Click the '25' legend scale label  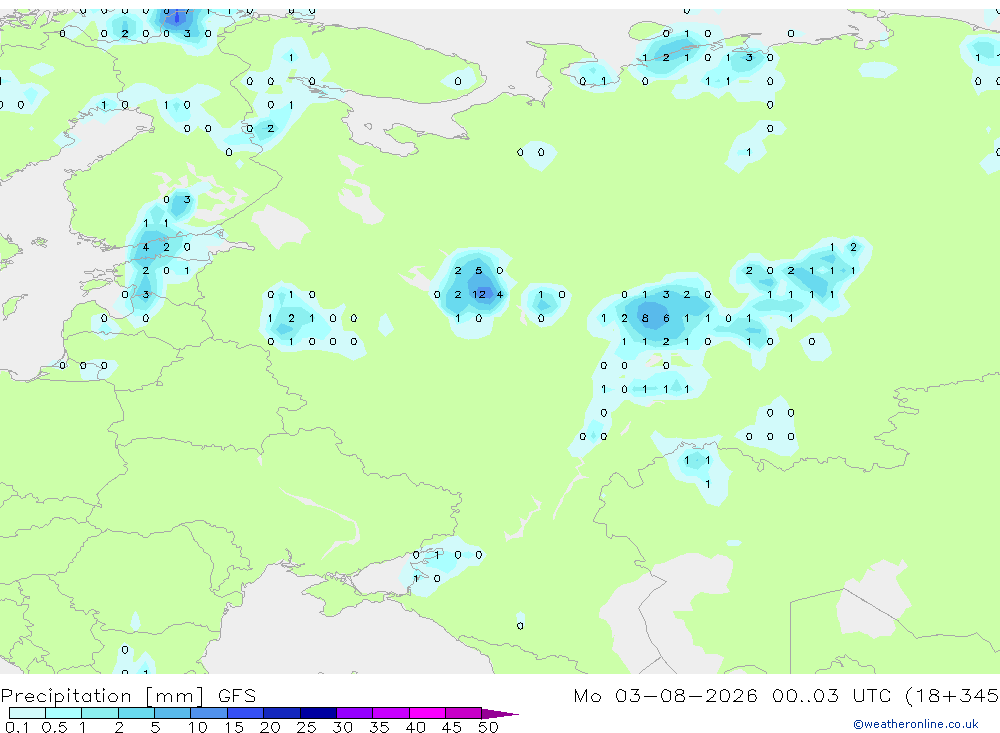[306, 727]
